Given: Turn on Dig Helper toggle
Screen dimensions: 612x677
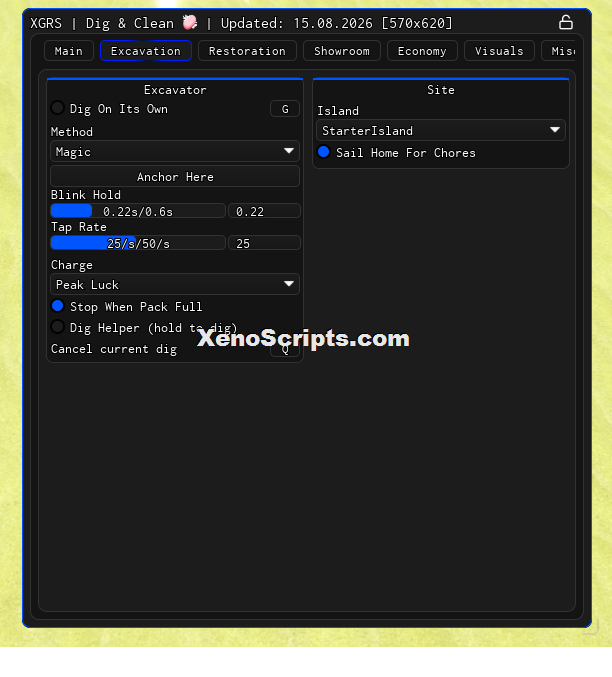Looking at the screenshot, I should (x=57, y=327).
